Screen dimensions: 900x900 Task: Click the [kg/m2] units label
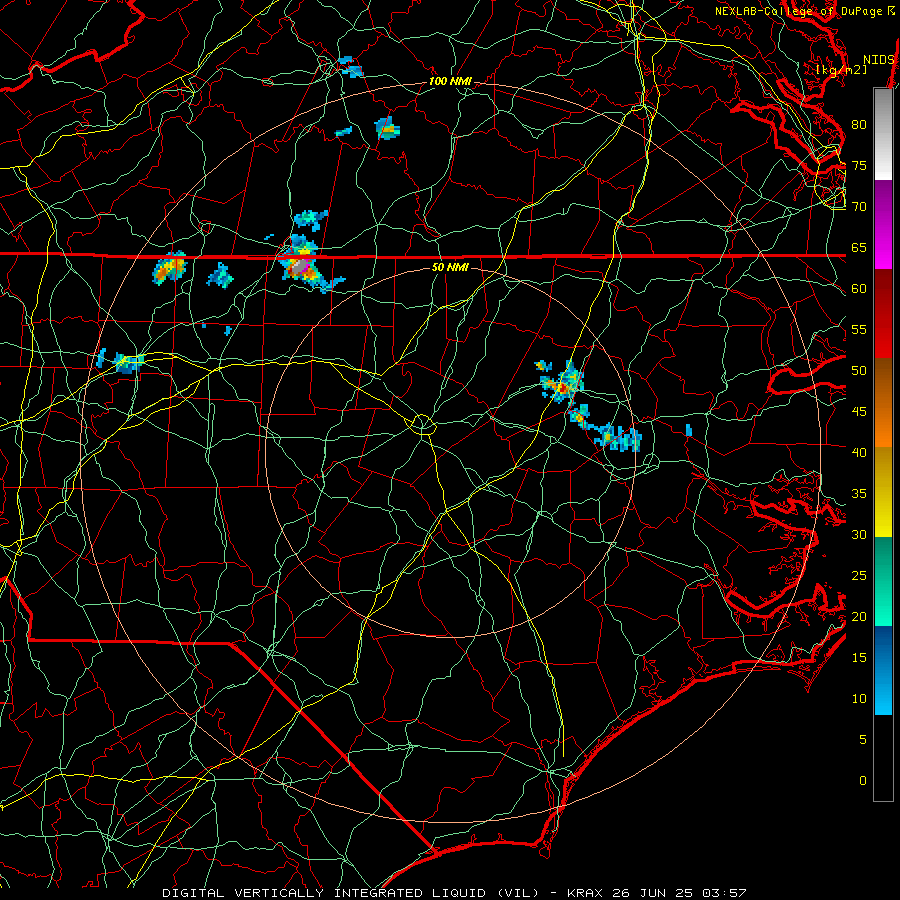pyautogui.click(x=841, y=70)
